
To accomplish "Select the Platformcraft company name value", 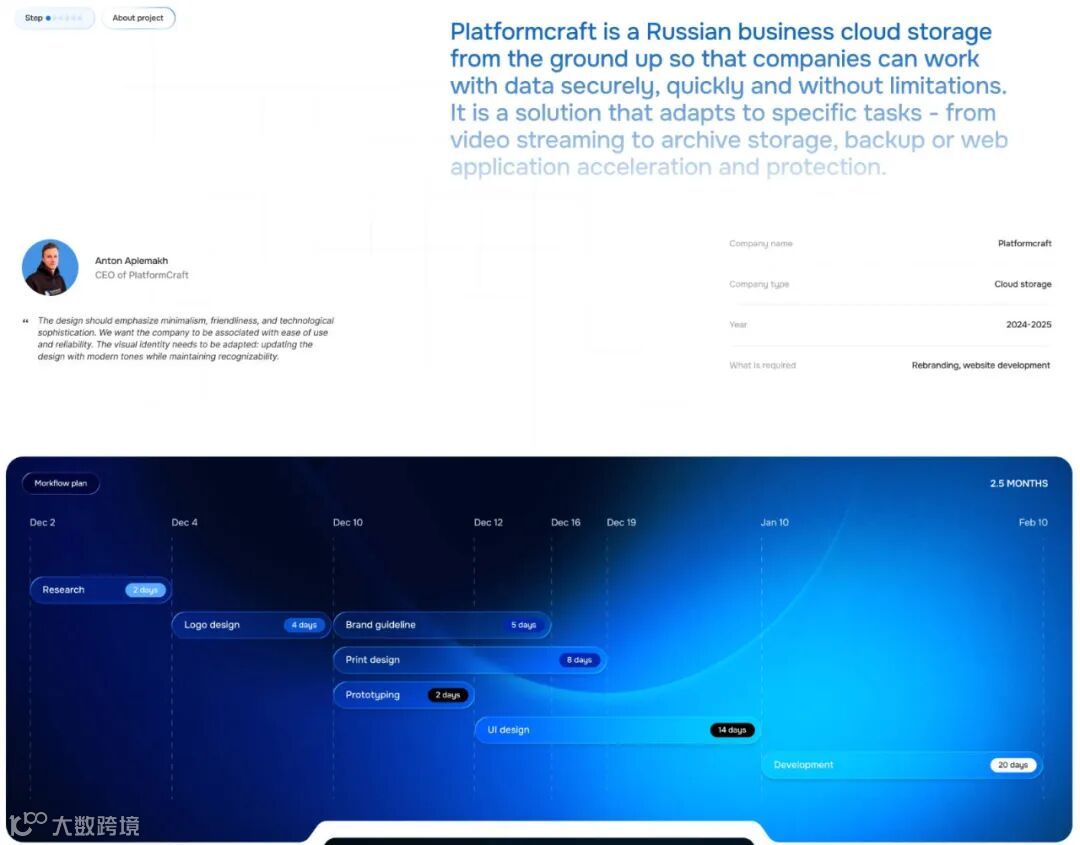I will [x=1024, y=243].
